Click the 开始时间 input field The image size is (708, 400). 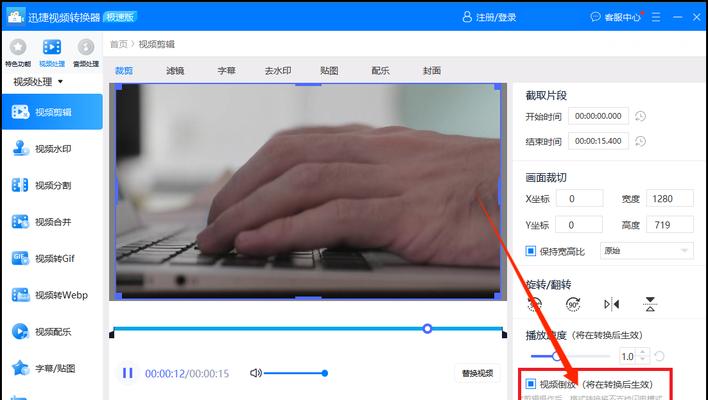[598, 116]
